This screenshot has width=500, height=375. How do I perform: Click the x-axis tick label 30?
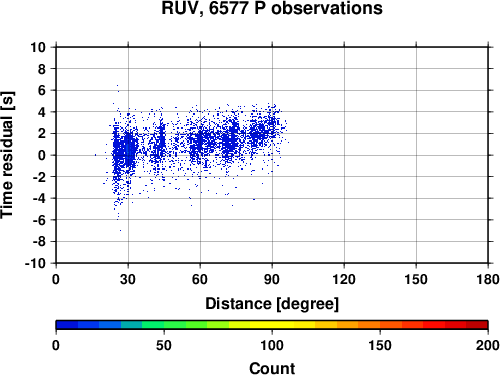(128, 279)
